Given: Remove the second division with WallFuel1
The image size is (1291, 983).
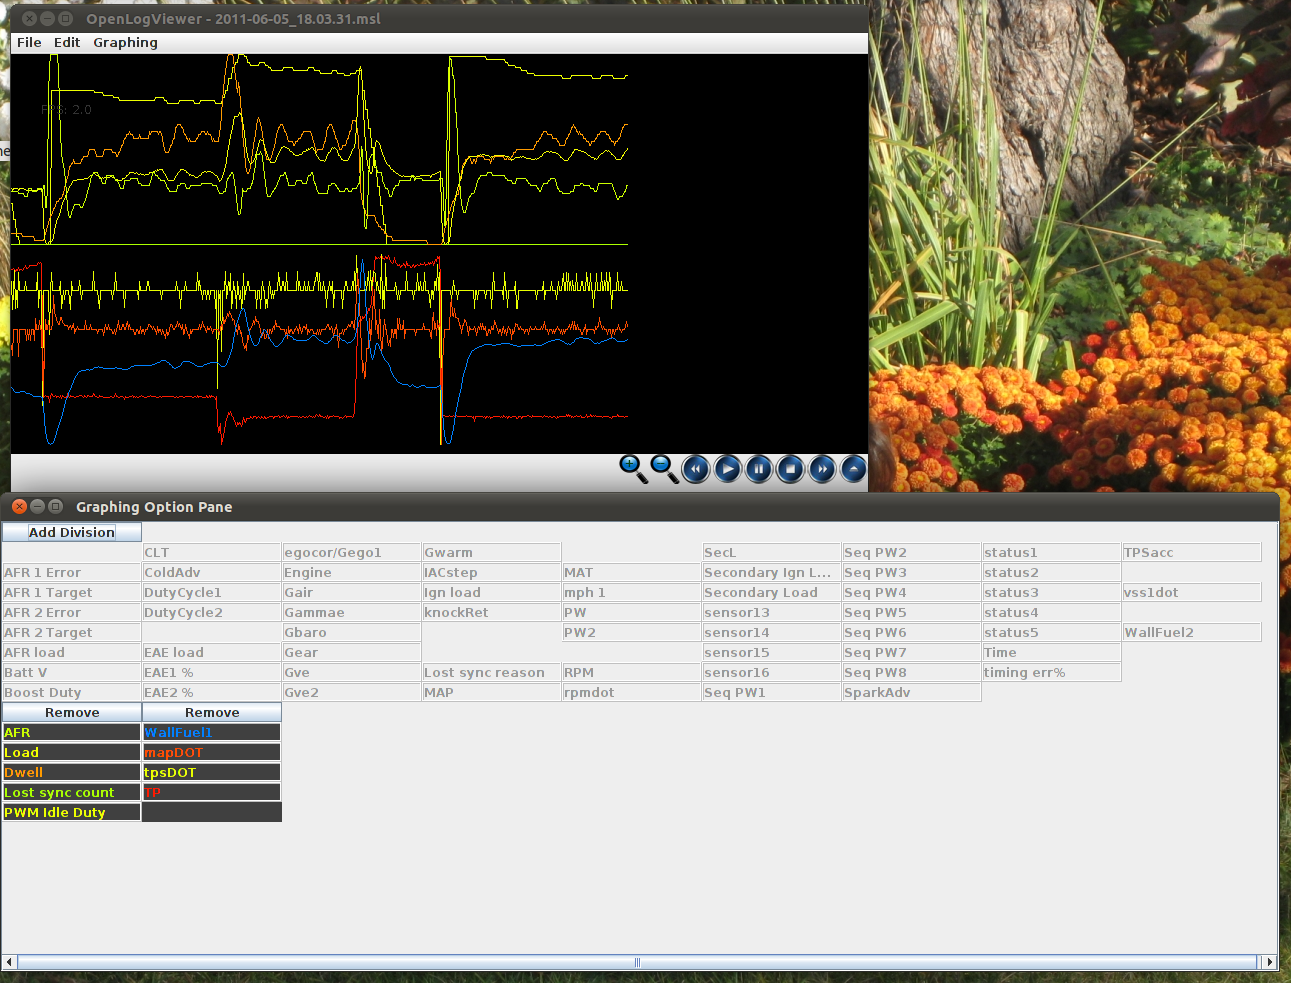Looking at the screenshot, I should pos(212,712).
